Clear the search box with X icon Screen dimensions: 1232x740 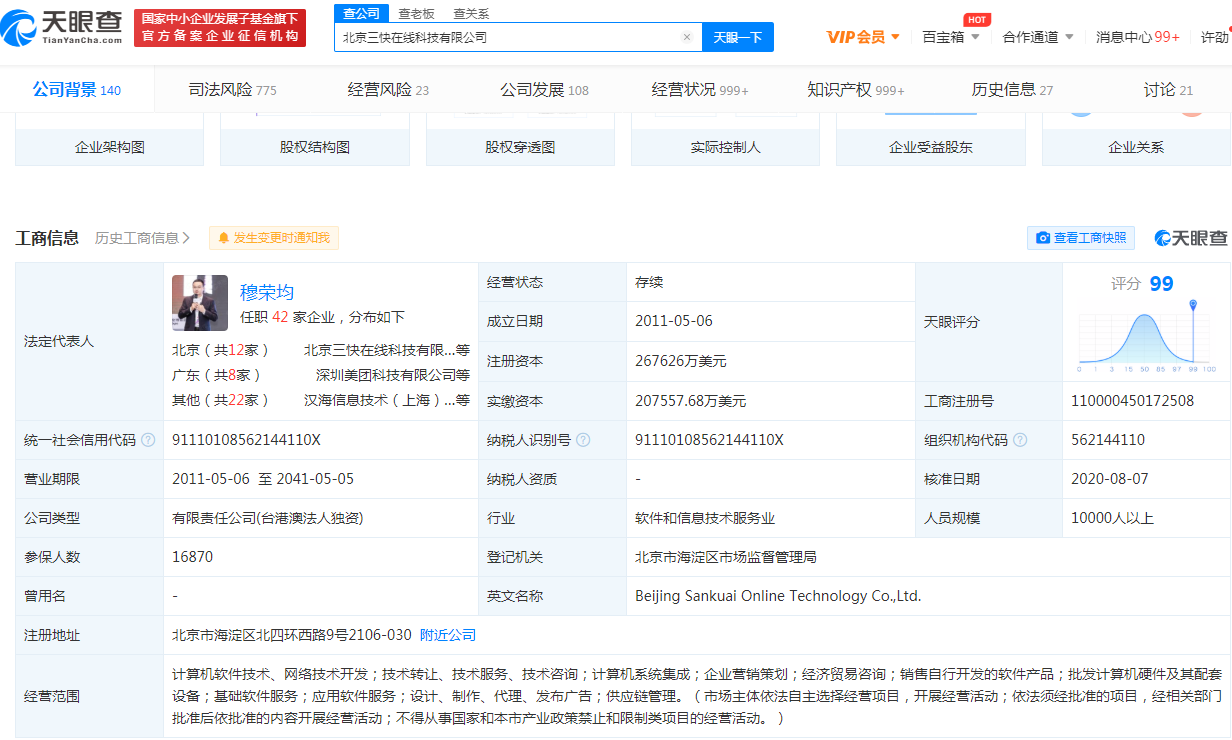click(x=687, y=37)
